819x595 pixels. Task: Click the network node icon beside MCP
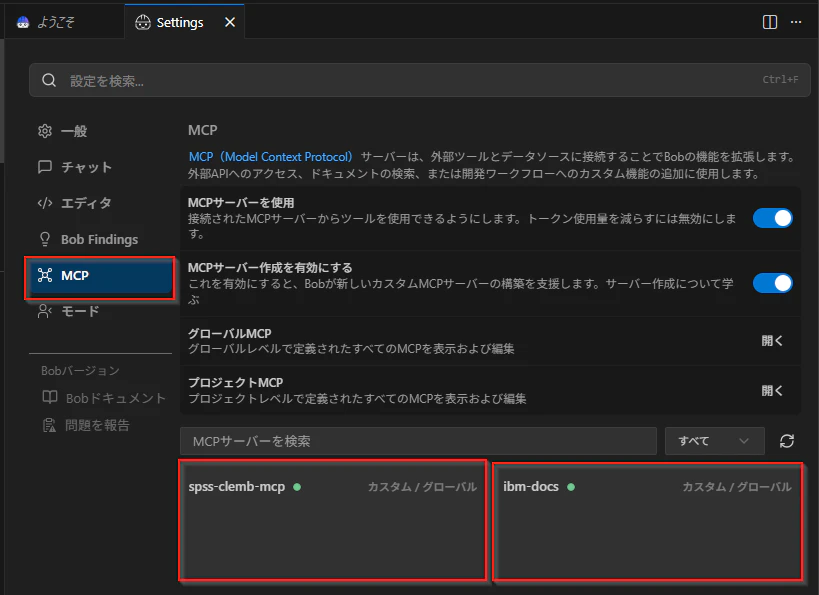(x=45, y=275)
